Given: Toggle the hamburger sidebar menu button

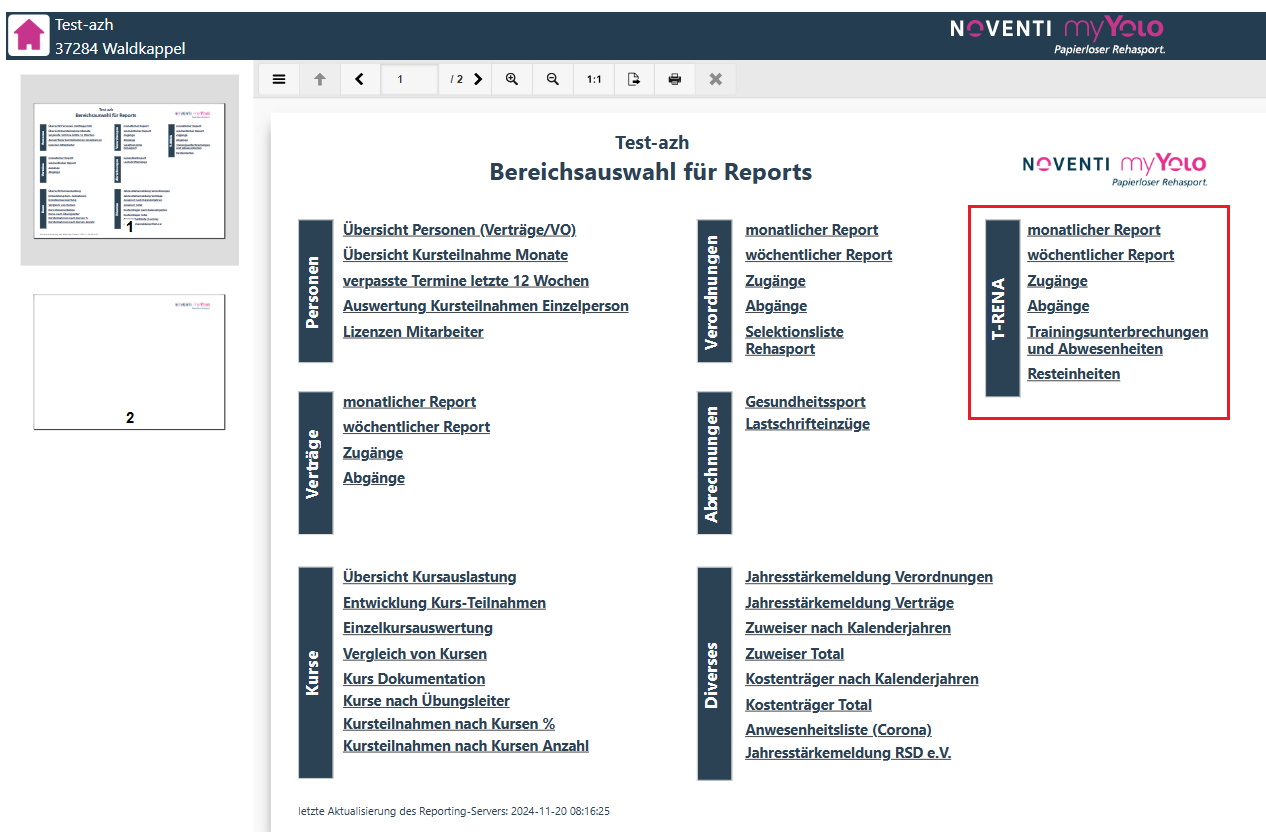Looking at the screenshot, I should [279, 79].
